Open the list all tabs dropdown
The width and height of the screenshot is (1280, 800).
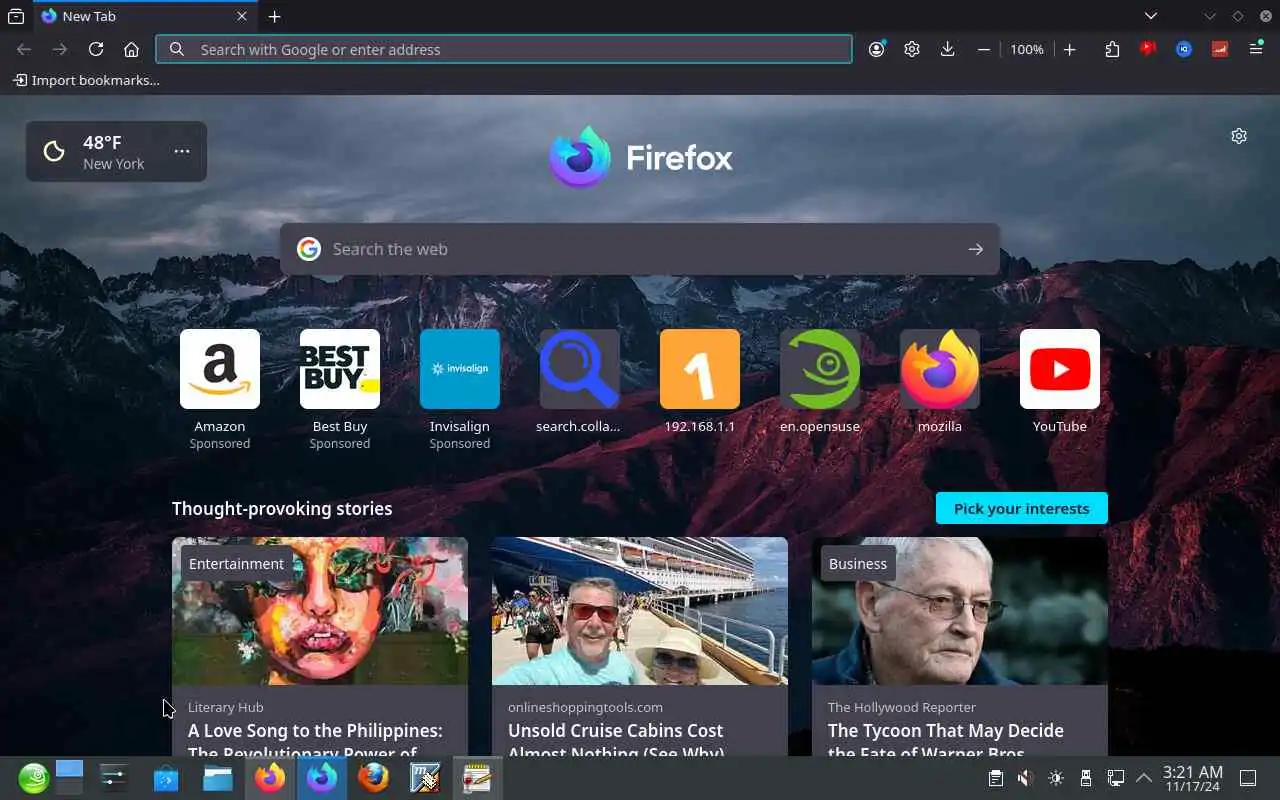[1151, 16]
